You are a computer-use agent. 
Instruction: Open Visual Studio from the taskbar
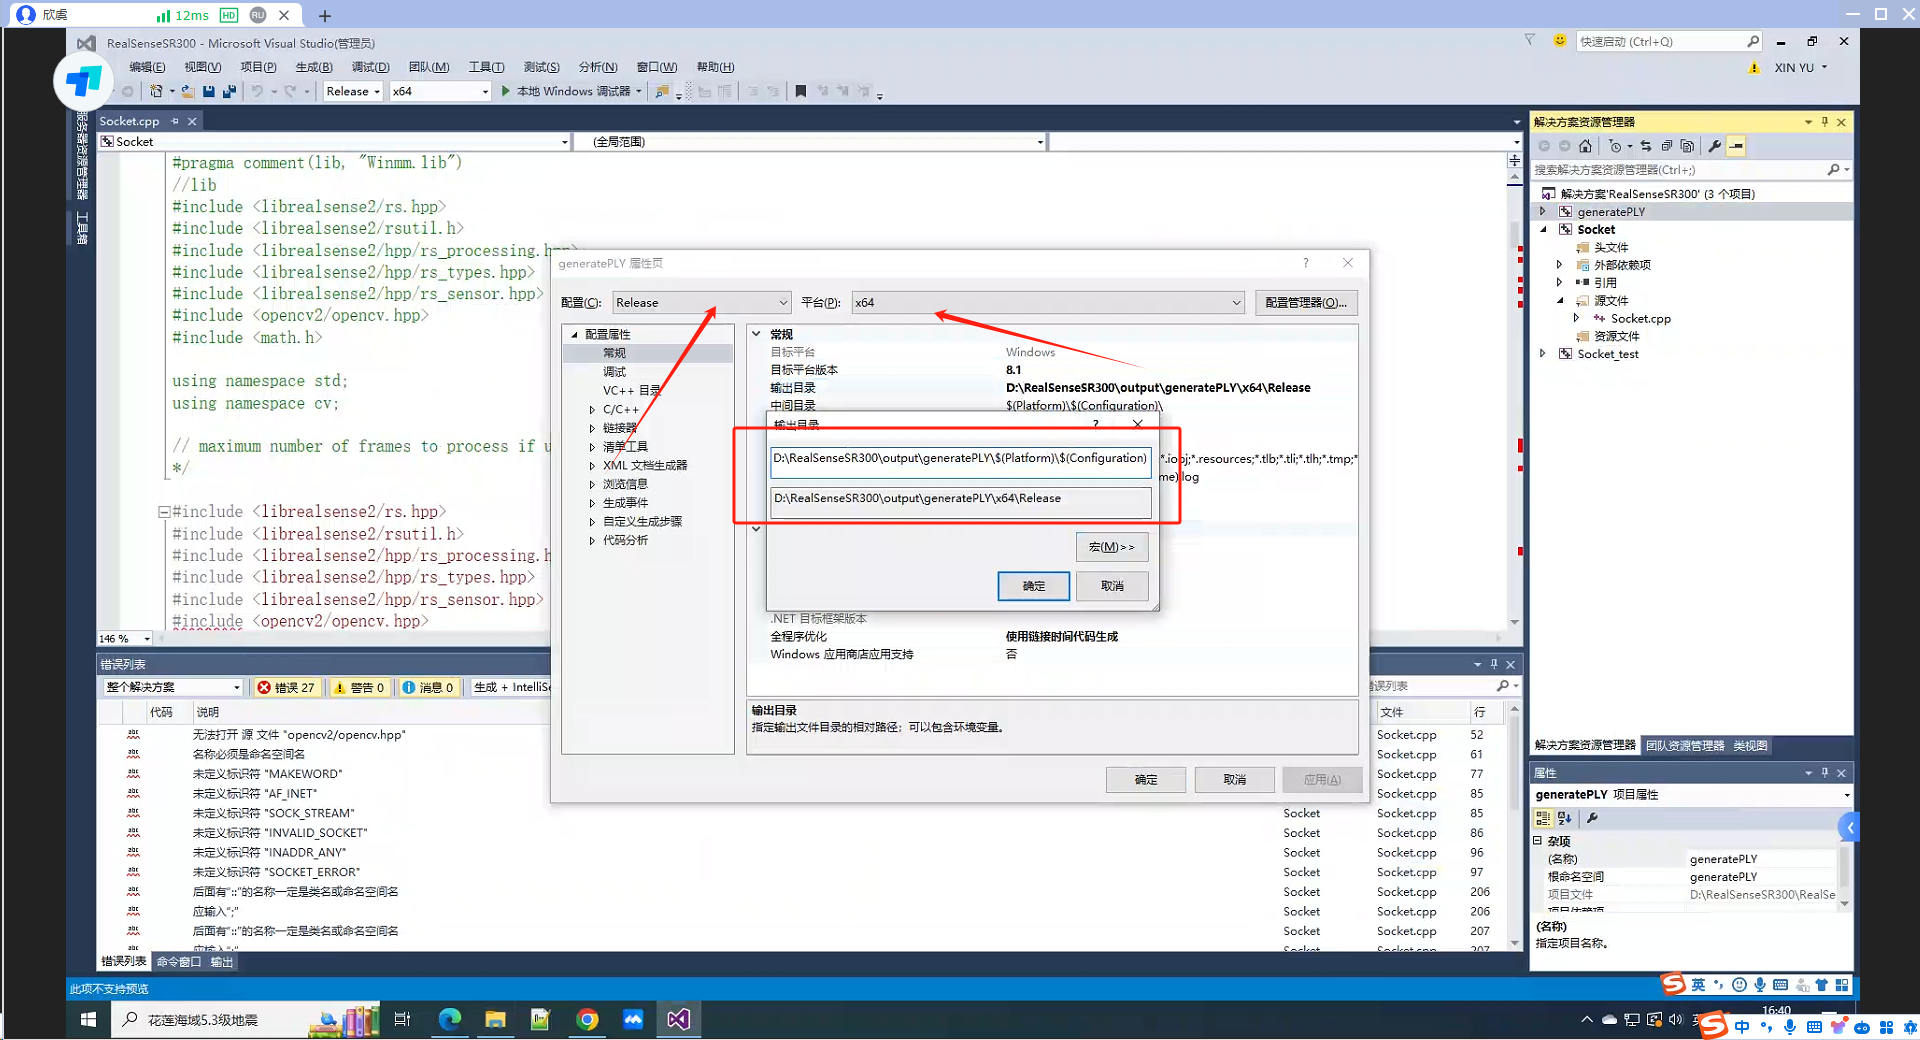[x=678, y=1019]
